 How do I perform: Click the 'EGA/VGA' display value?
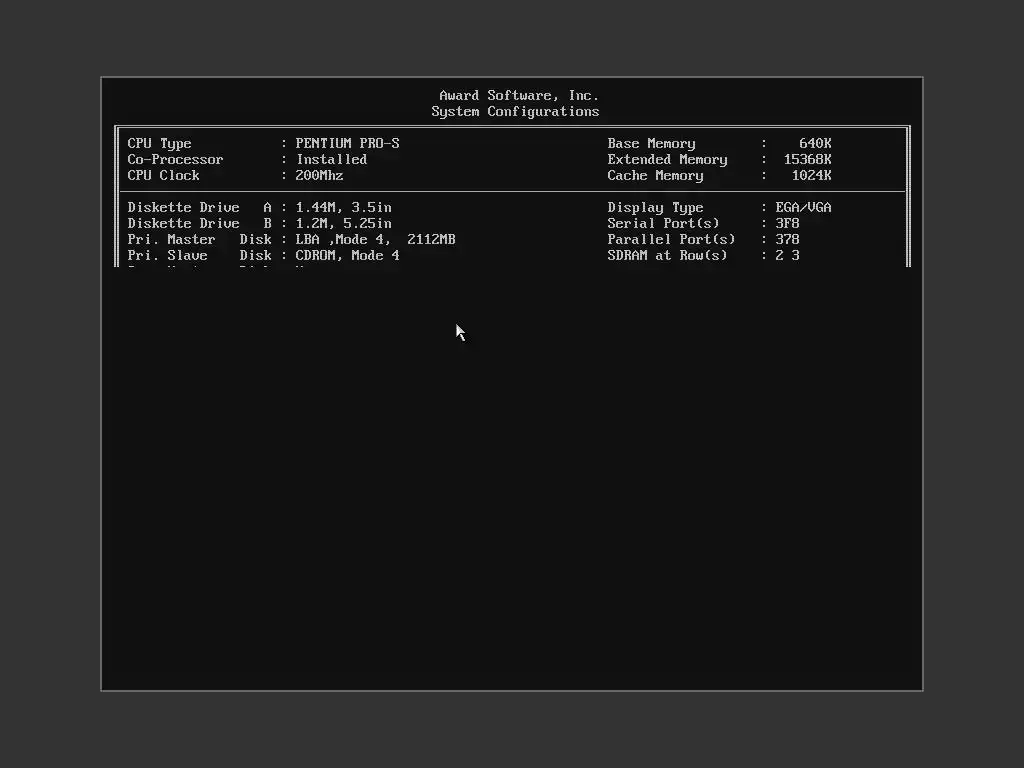click(x=803, y=208)
